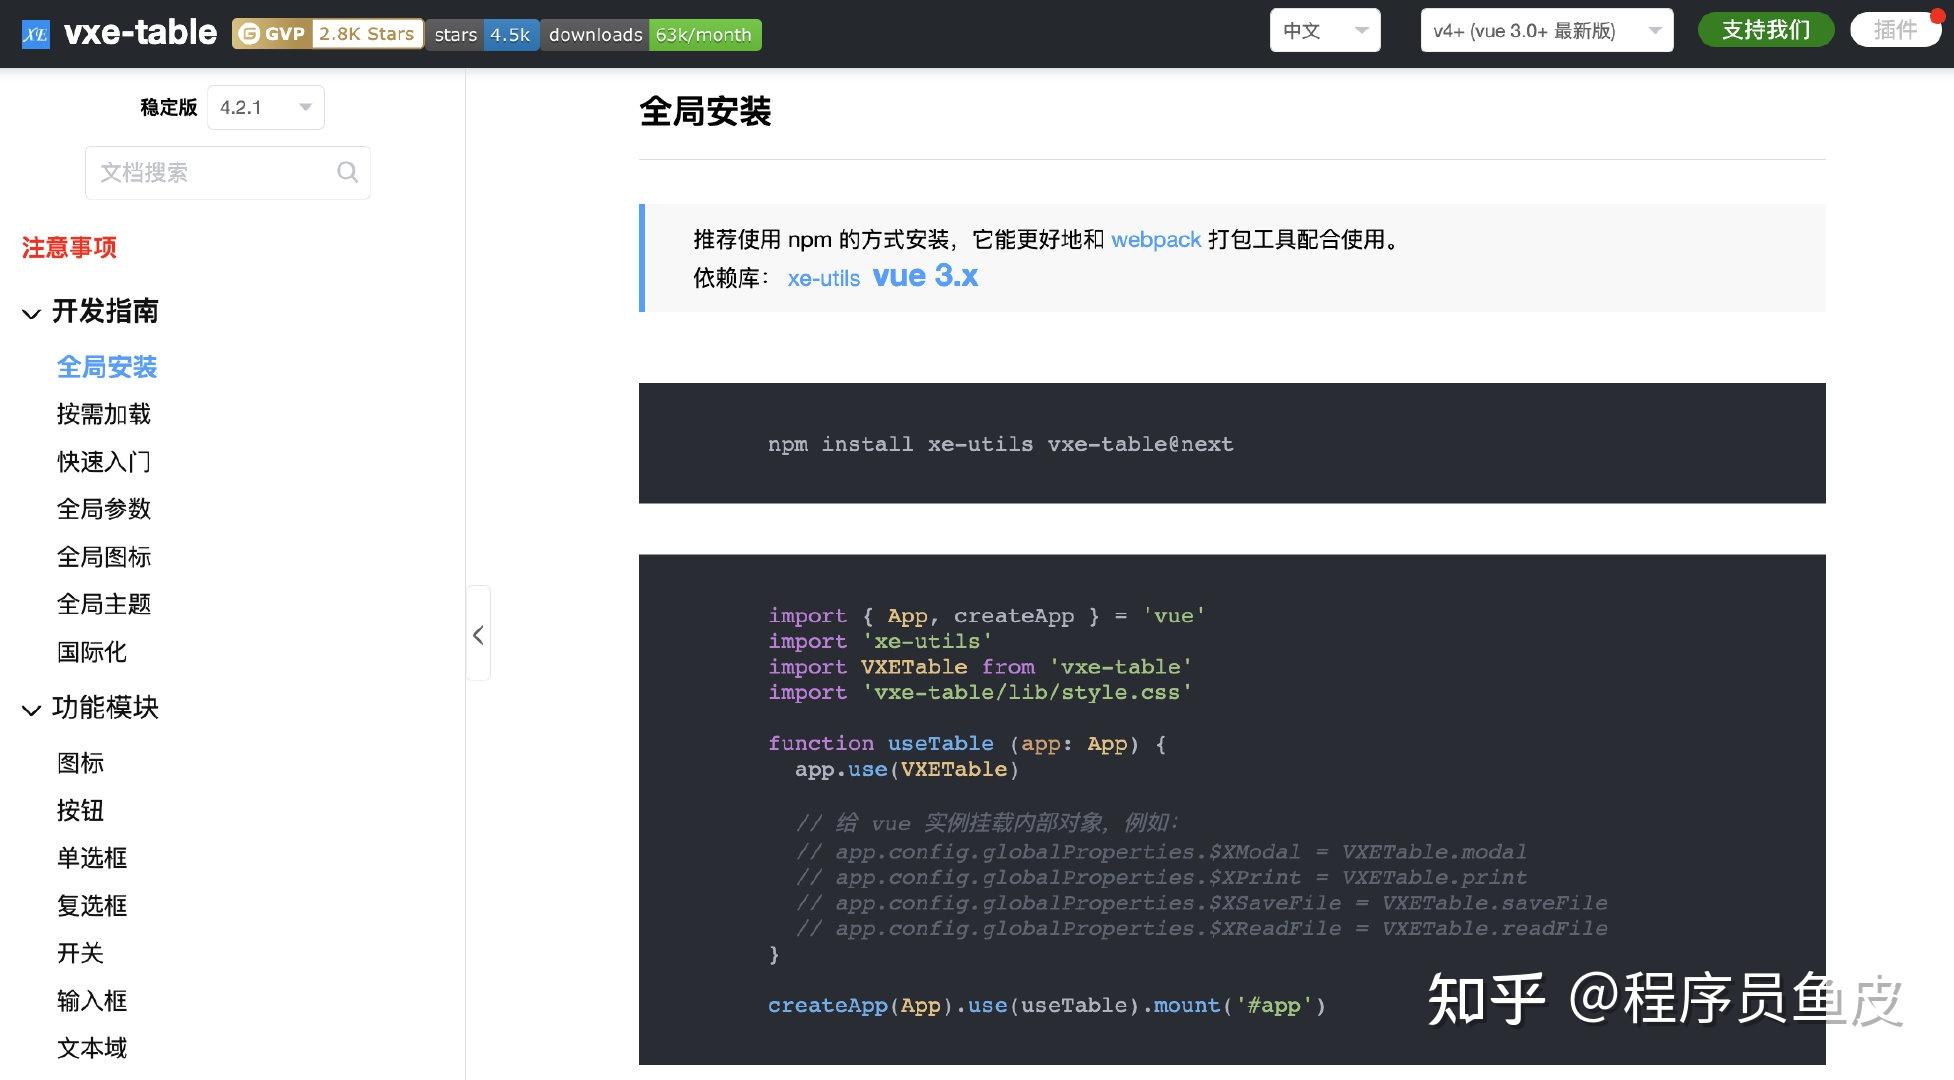Click the 全局安装 page heading

tap(705, 111)
